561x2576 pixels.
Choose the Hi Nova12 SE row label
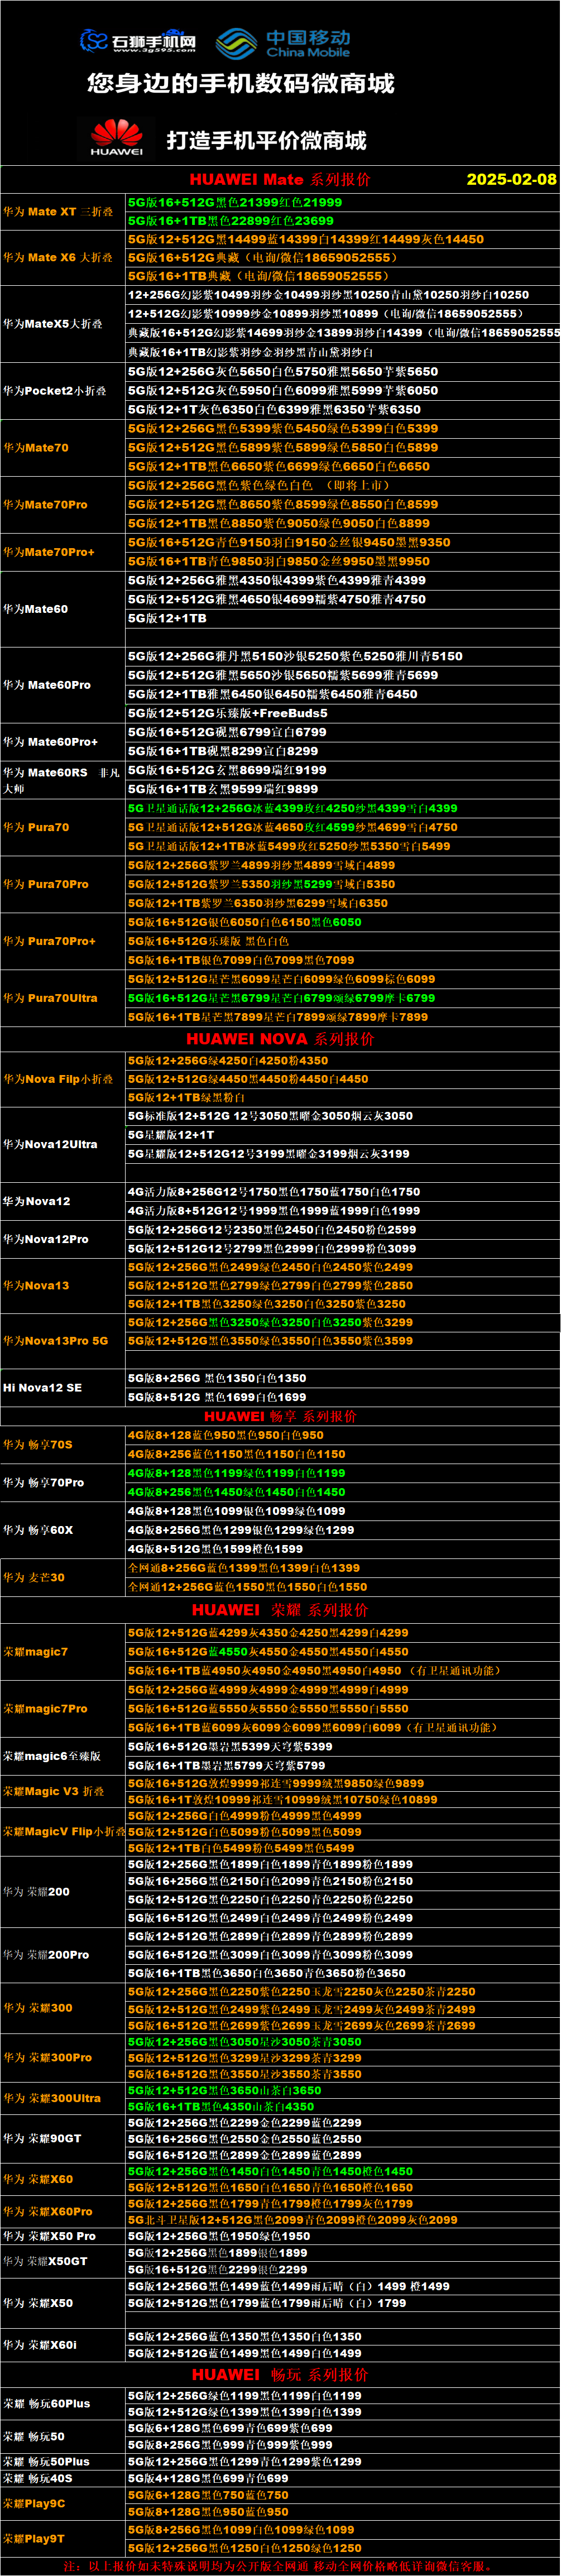[42, 1388]
